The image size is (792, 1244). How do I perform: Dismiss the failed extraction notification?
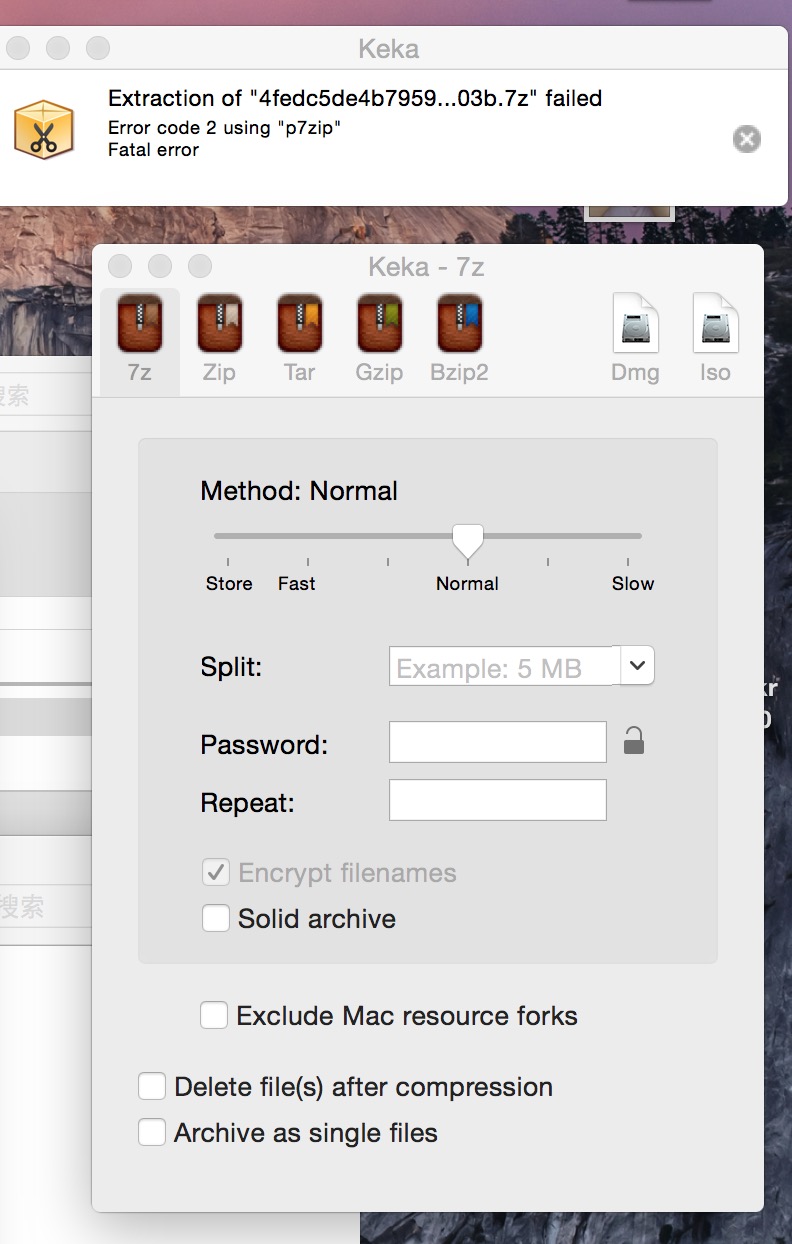(746, 139)
